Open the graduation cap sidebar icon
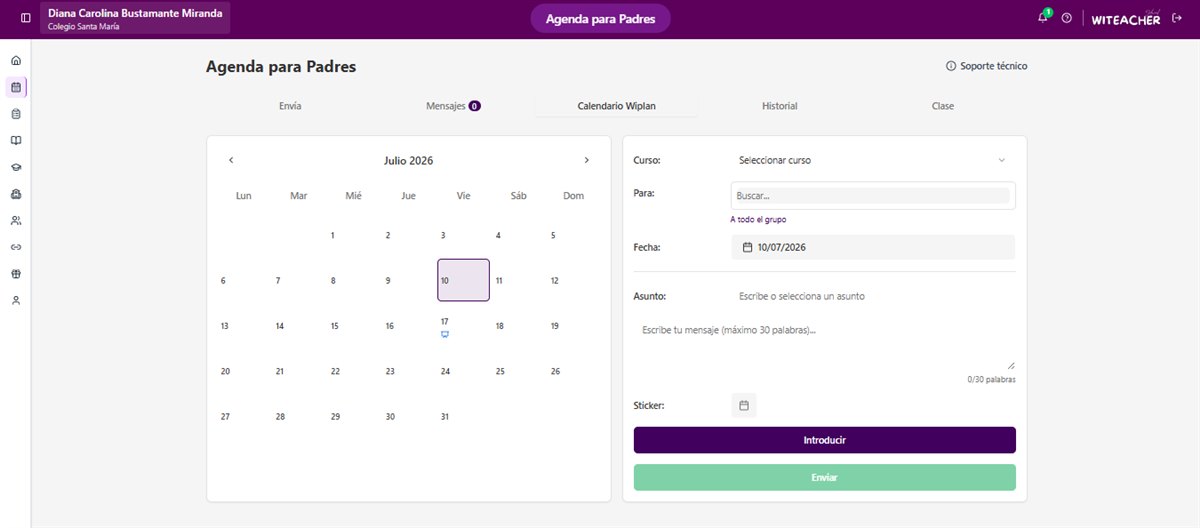The width and height of the screenshot is (1200, 528). [x=16, y=167]
